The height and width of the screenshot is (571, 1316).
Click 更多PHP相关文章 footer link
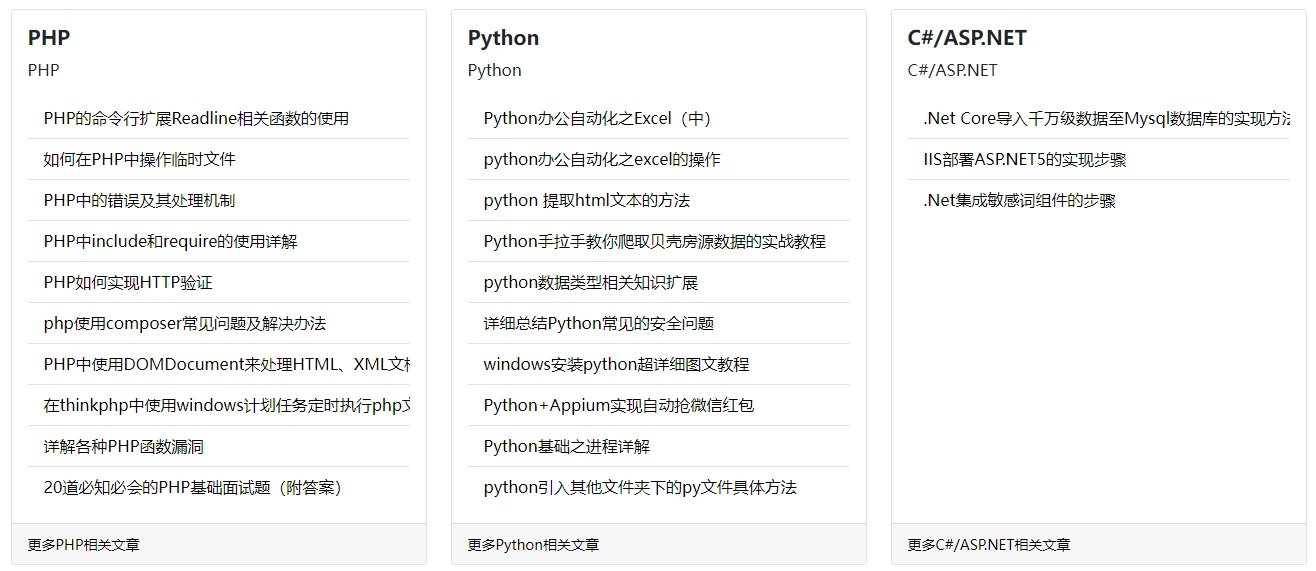pyautogui.click(x=83, y=545)
